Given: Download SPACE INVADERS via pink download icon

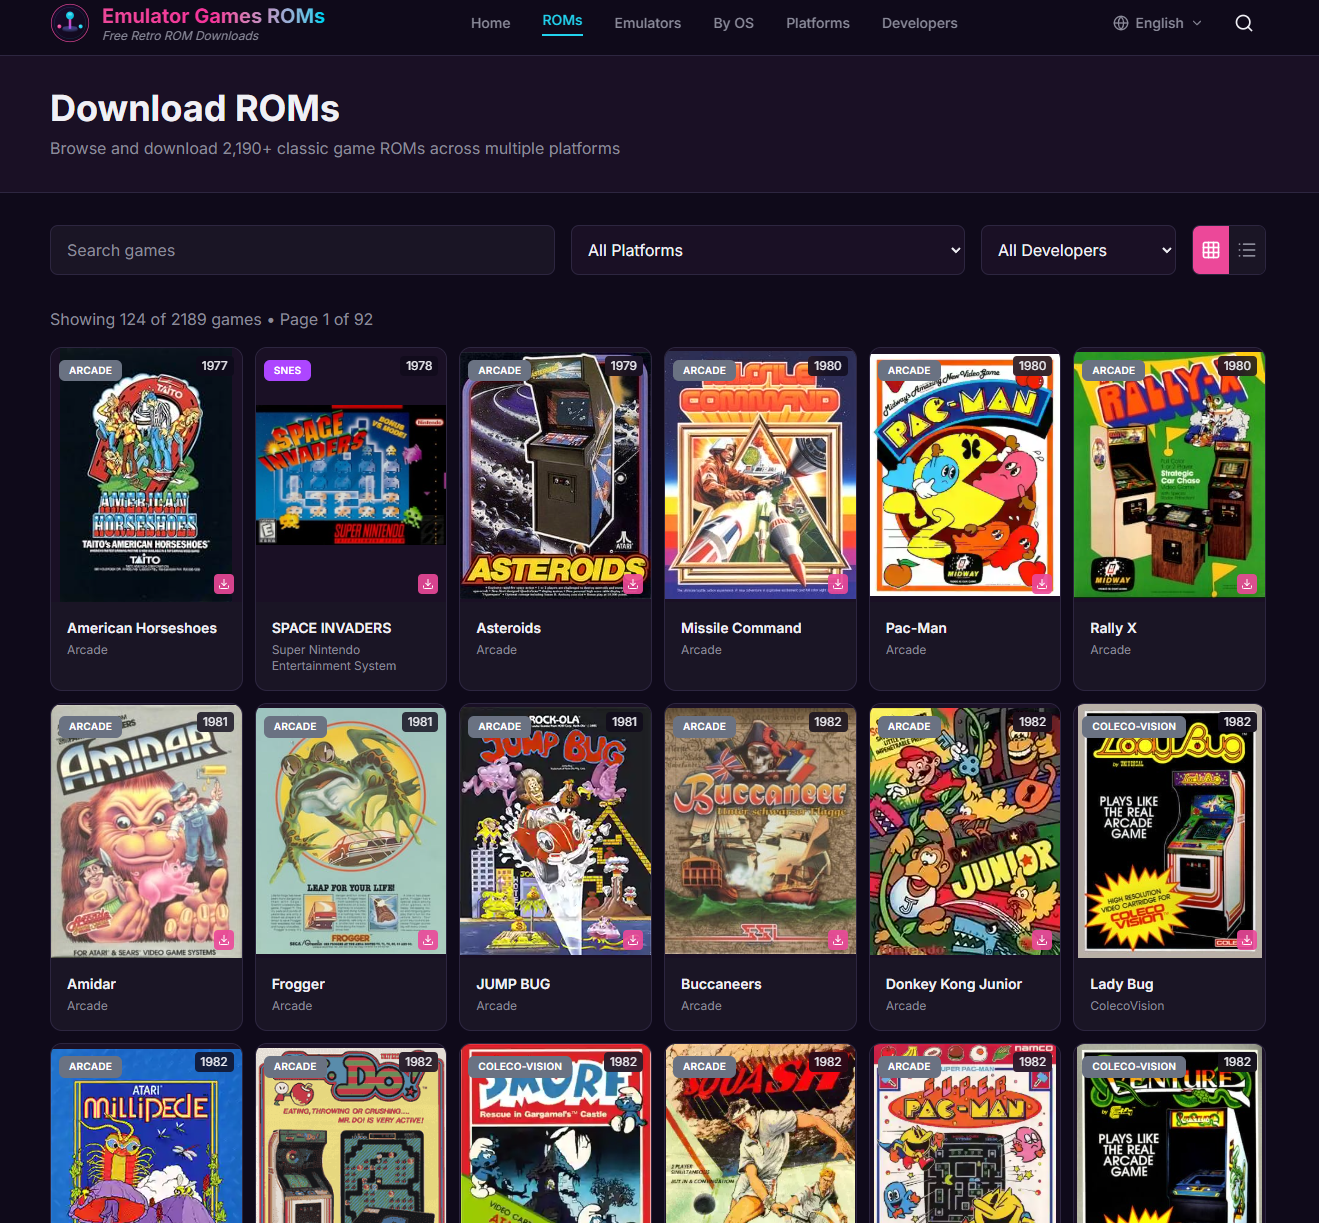Looking at the screenshot, I should point(428,583).
